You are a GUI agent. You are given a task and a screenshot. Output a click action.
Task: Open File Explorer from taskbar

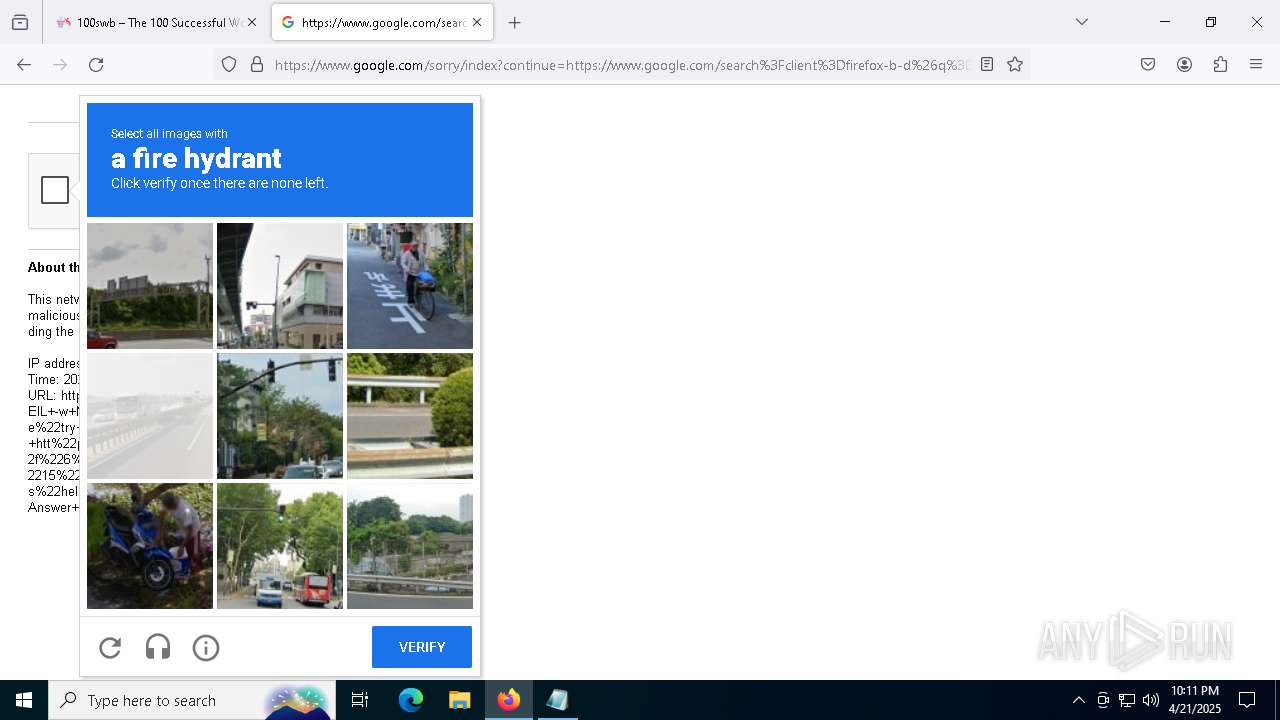pos(459,700)
